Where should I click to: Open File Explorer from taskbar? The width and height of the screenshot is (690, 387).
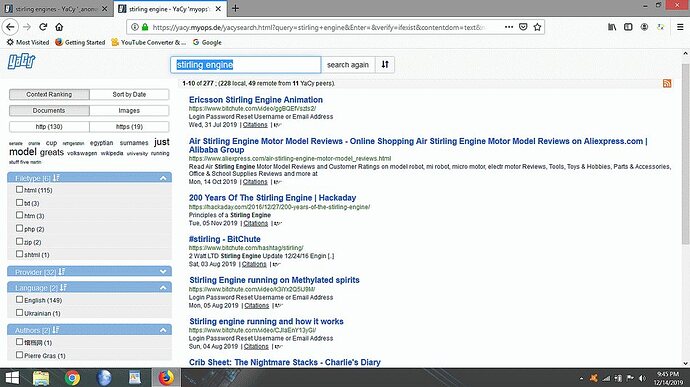pos(41,378)
